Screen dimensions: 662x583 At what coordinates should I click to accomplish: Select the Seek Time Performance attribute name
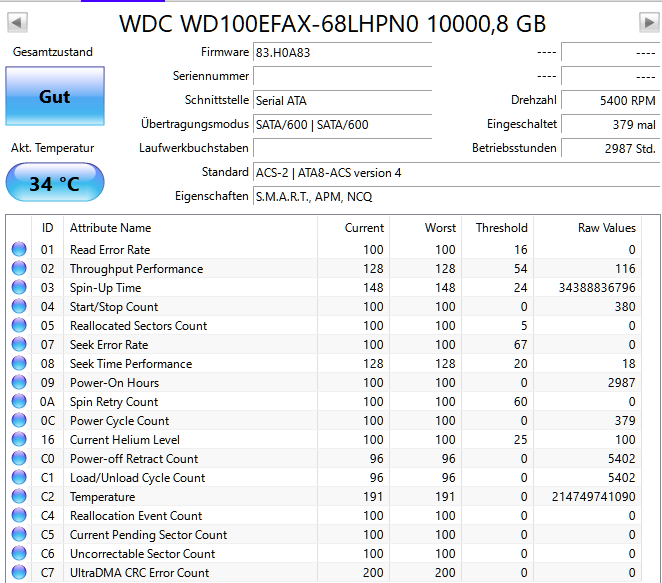pyautogui.click(x=131, y=364)
